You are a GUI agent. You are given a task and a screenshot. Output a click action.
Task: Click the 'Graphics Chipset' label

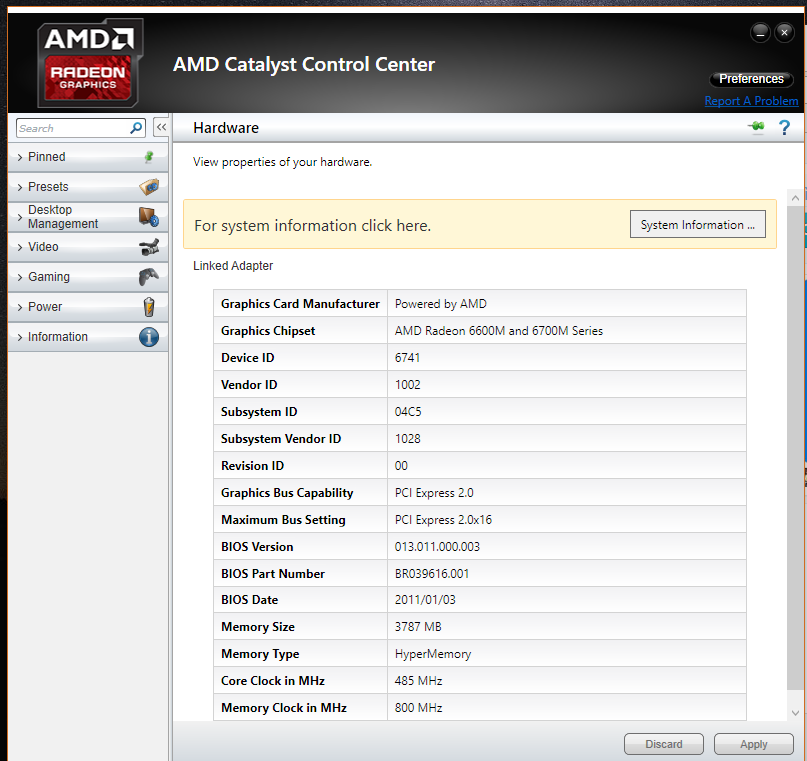coord(268,331)
